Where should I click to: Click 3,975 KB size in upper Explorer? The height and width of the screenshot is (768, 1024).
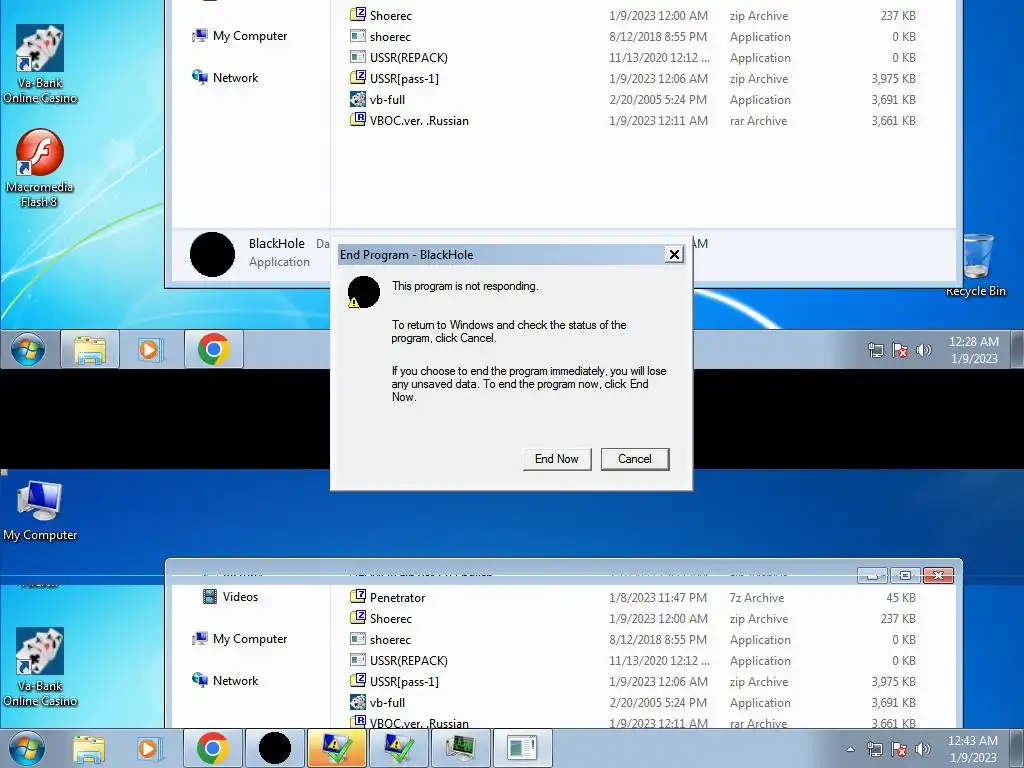pyautogui.click(x=893, y=78)
